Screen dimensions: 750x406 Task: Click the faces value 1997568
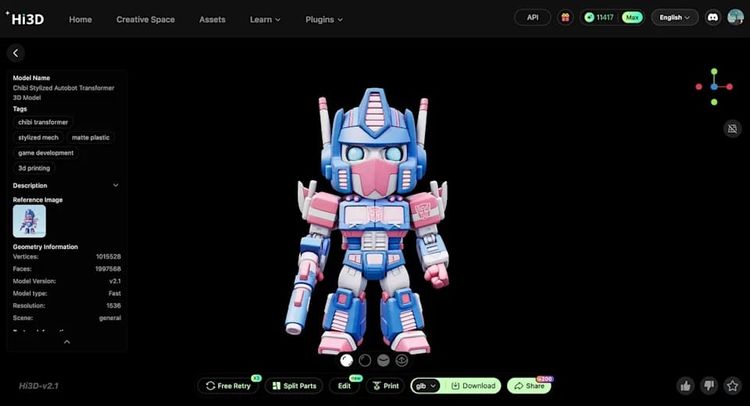(x=108, y=269)
